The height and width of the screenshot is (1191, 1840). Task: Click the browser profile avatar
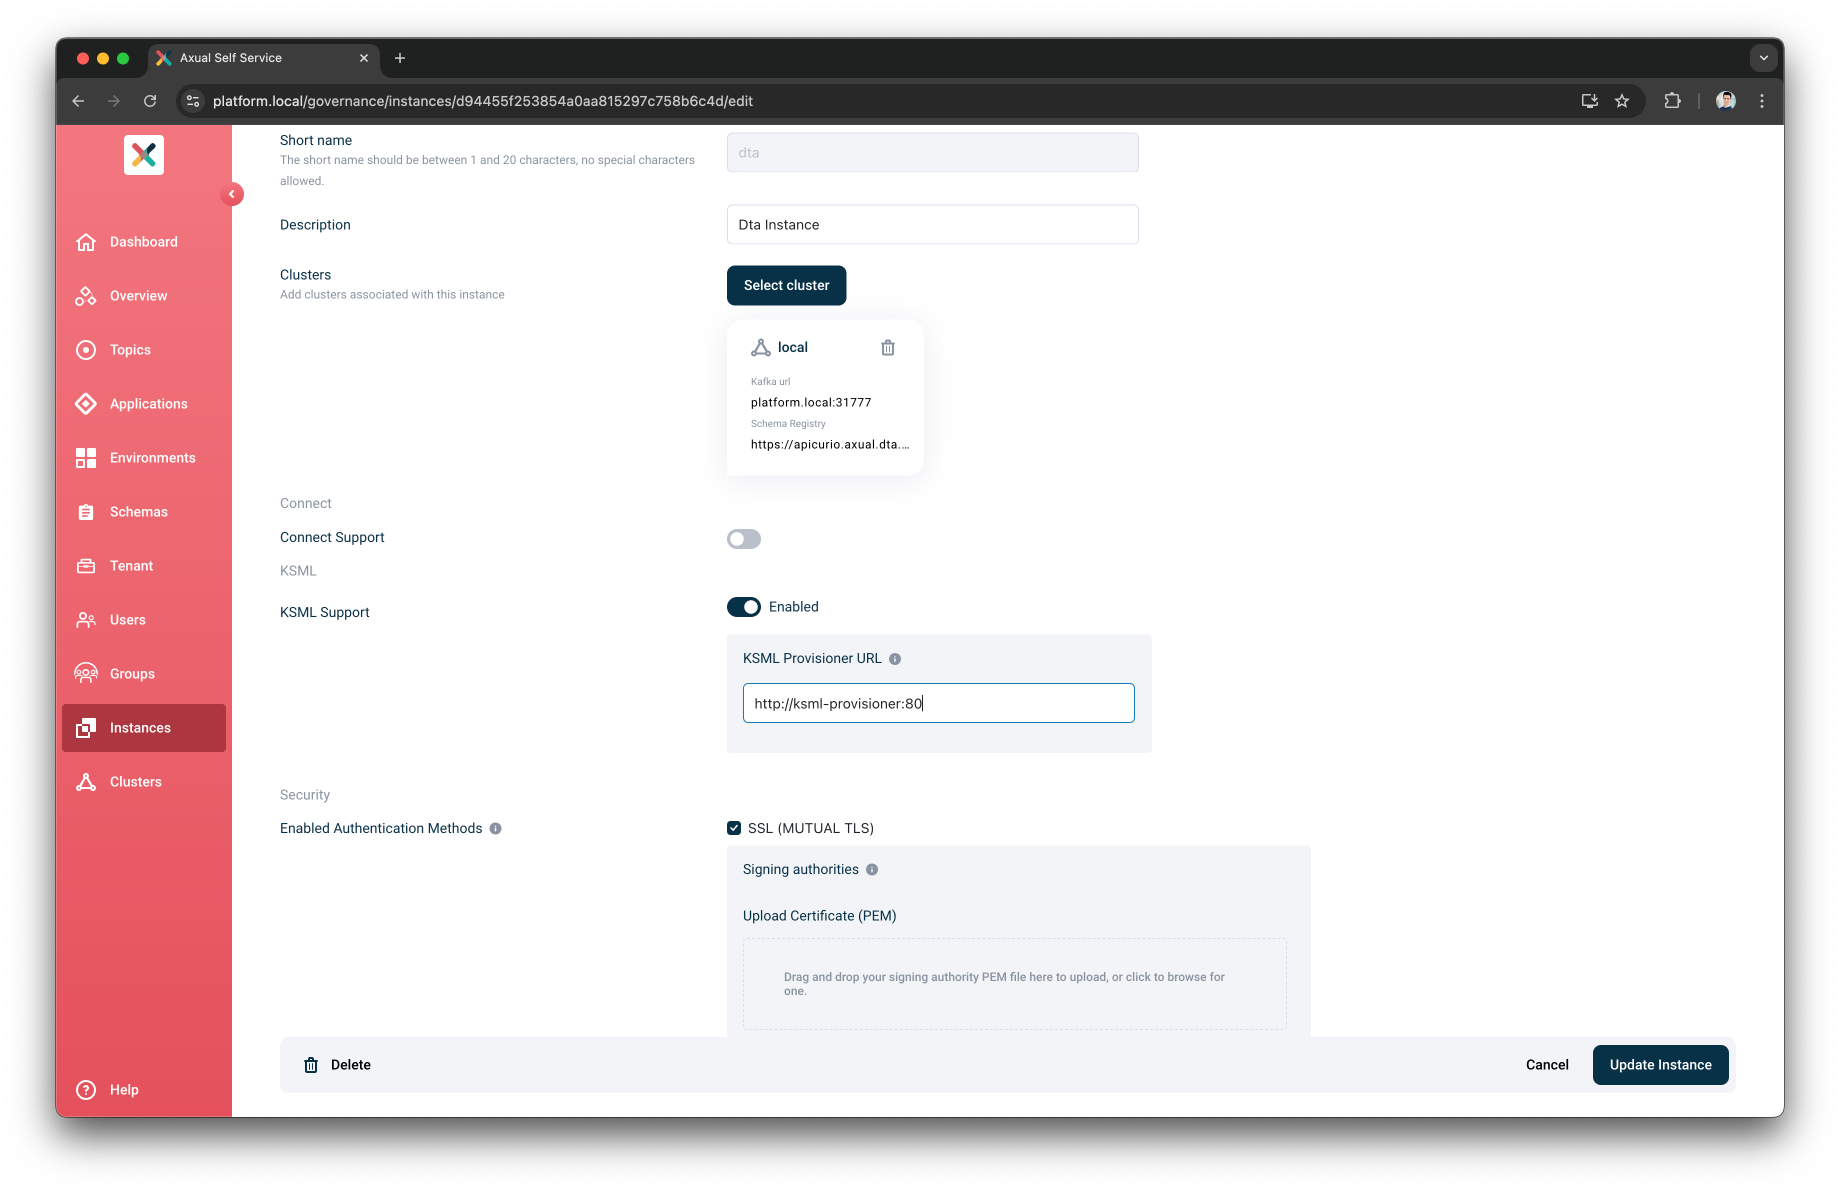tap(1726, 101)
